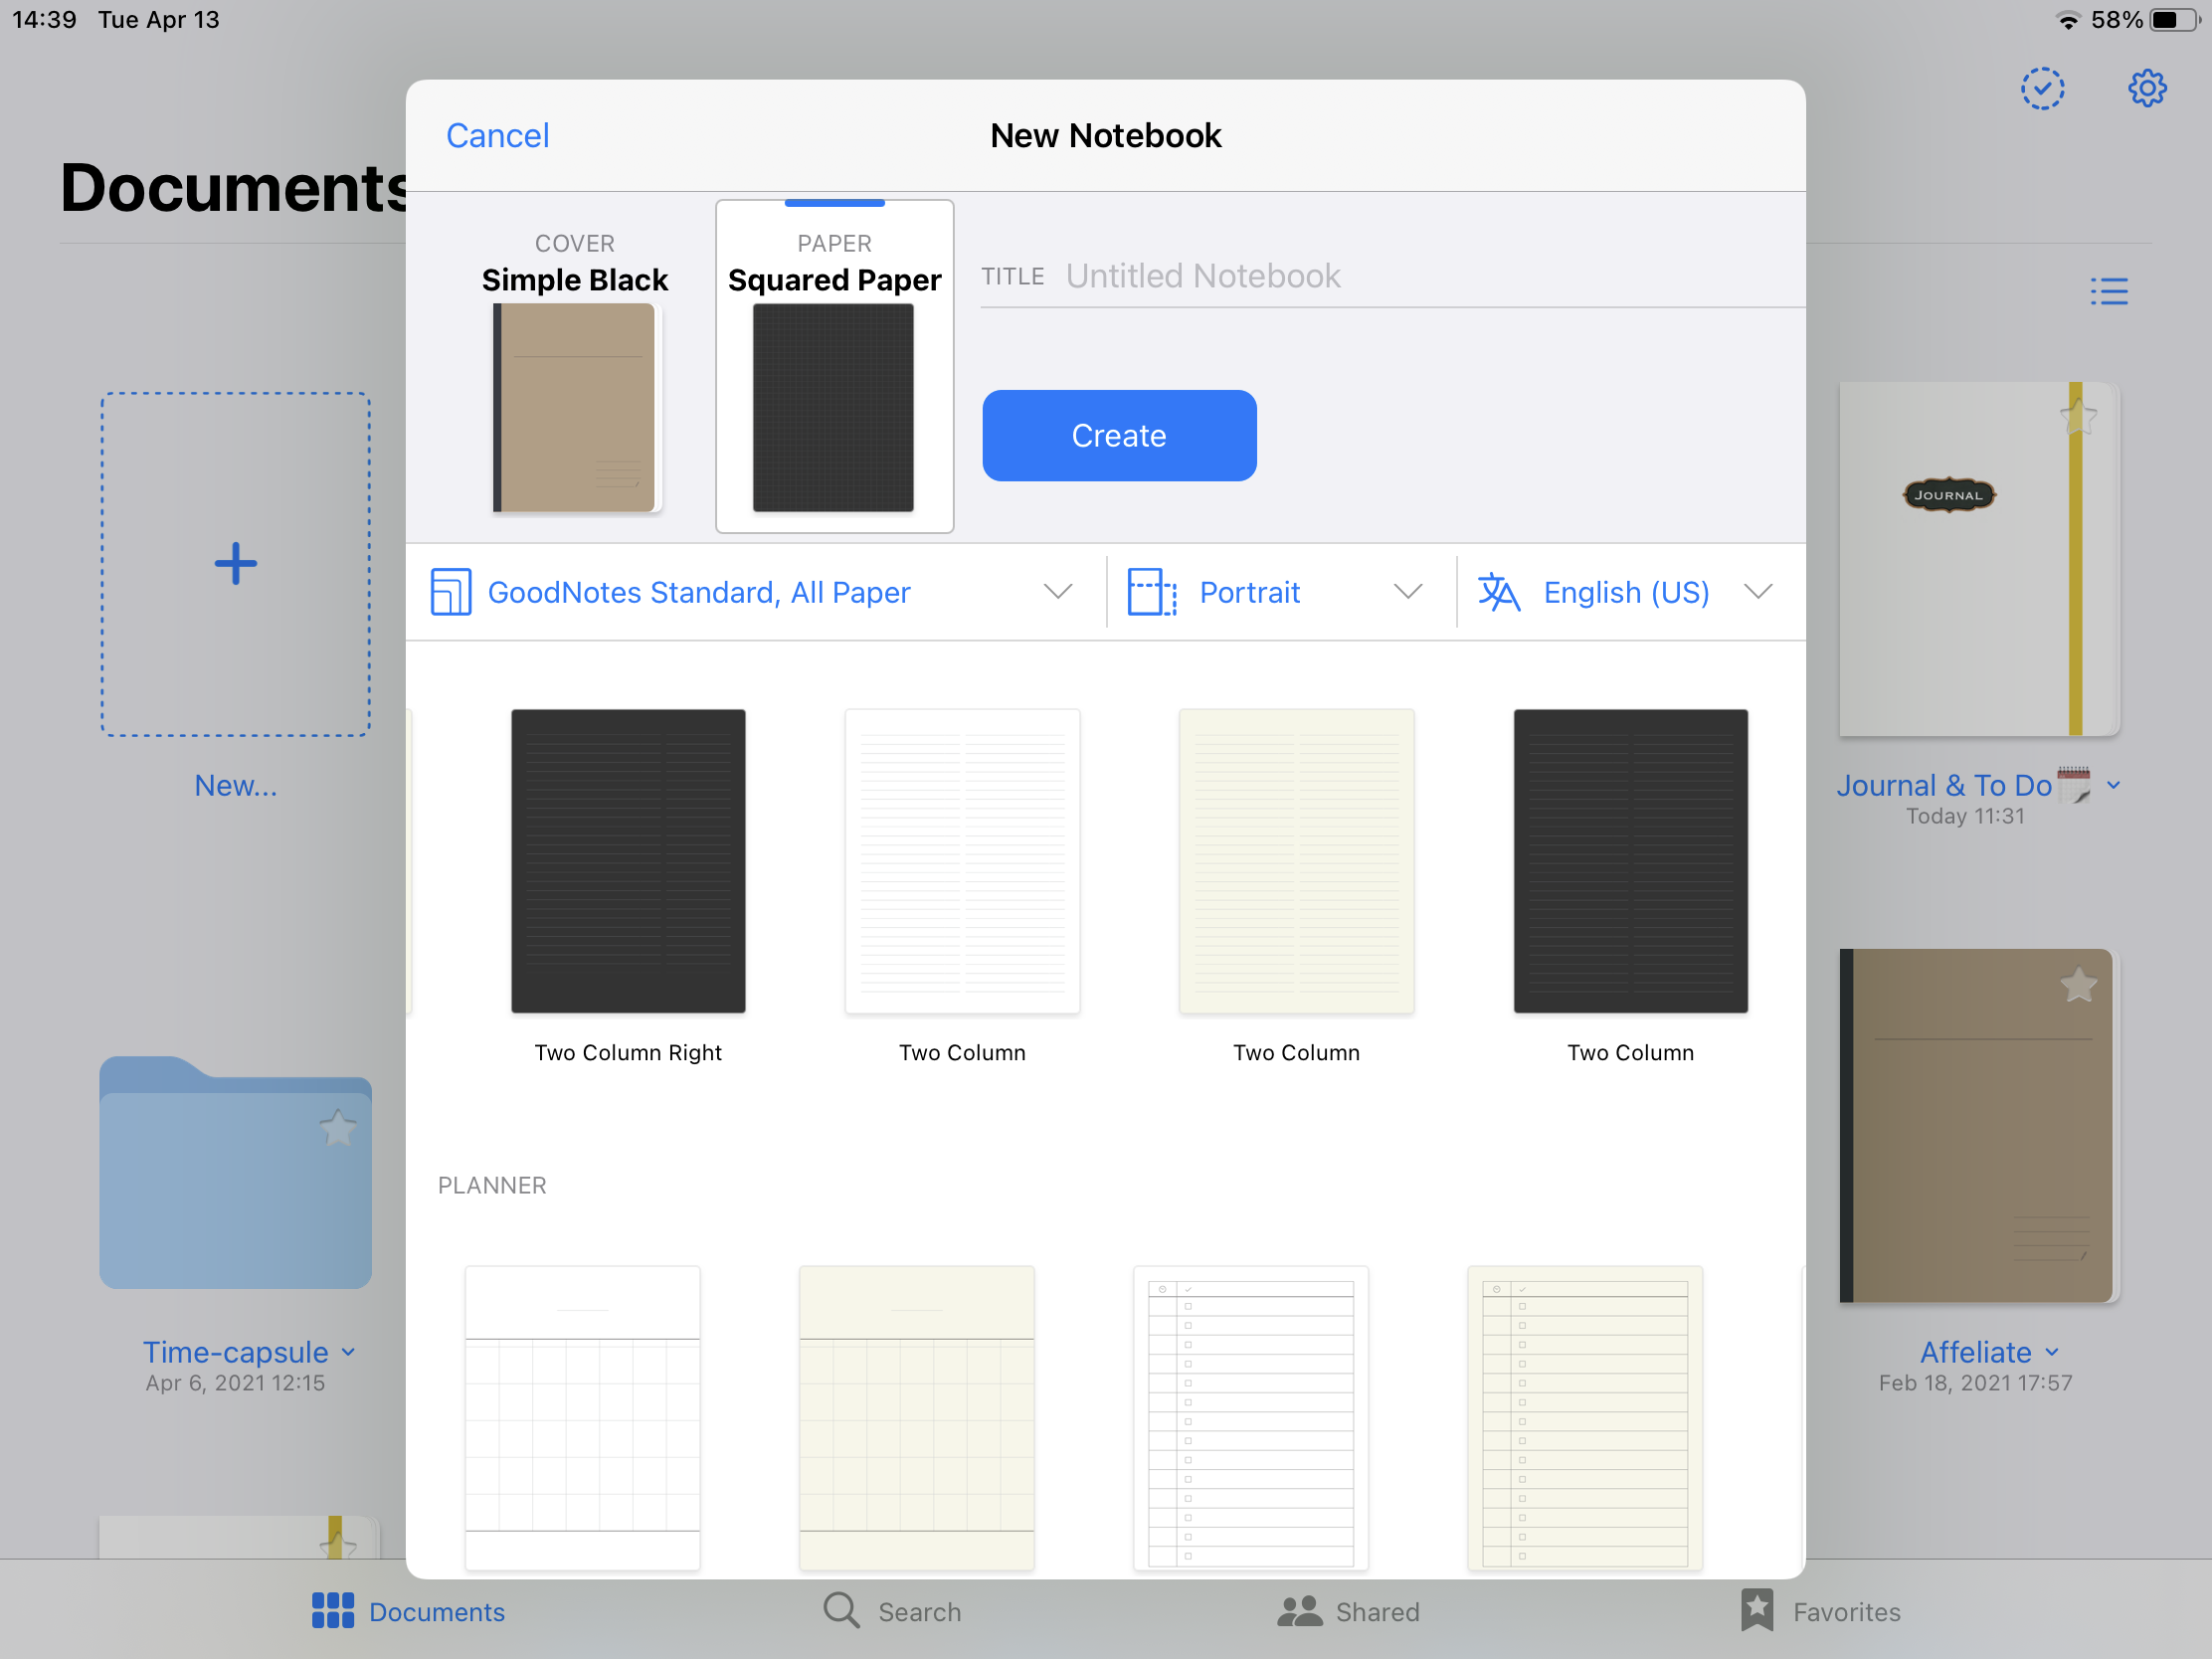2212x1659 pixels.
Task: Open Favorites tab with bookmark icon
Action: pyautogui.click(x=1820, y=1611)
